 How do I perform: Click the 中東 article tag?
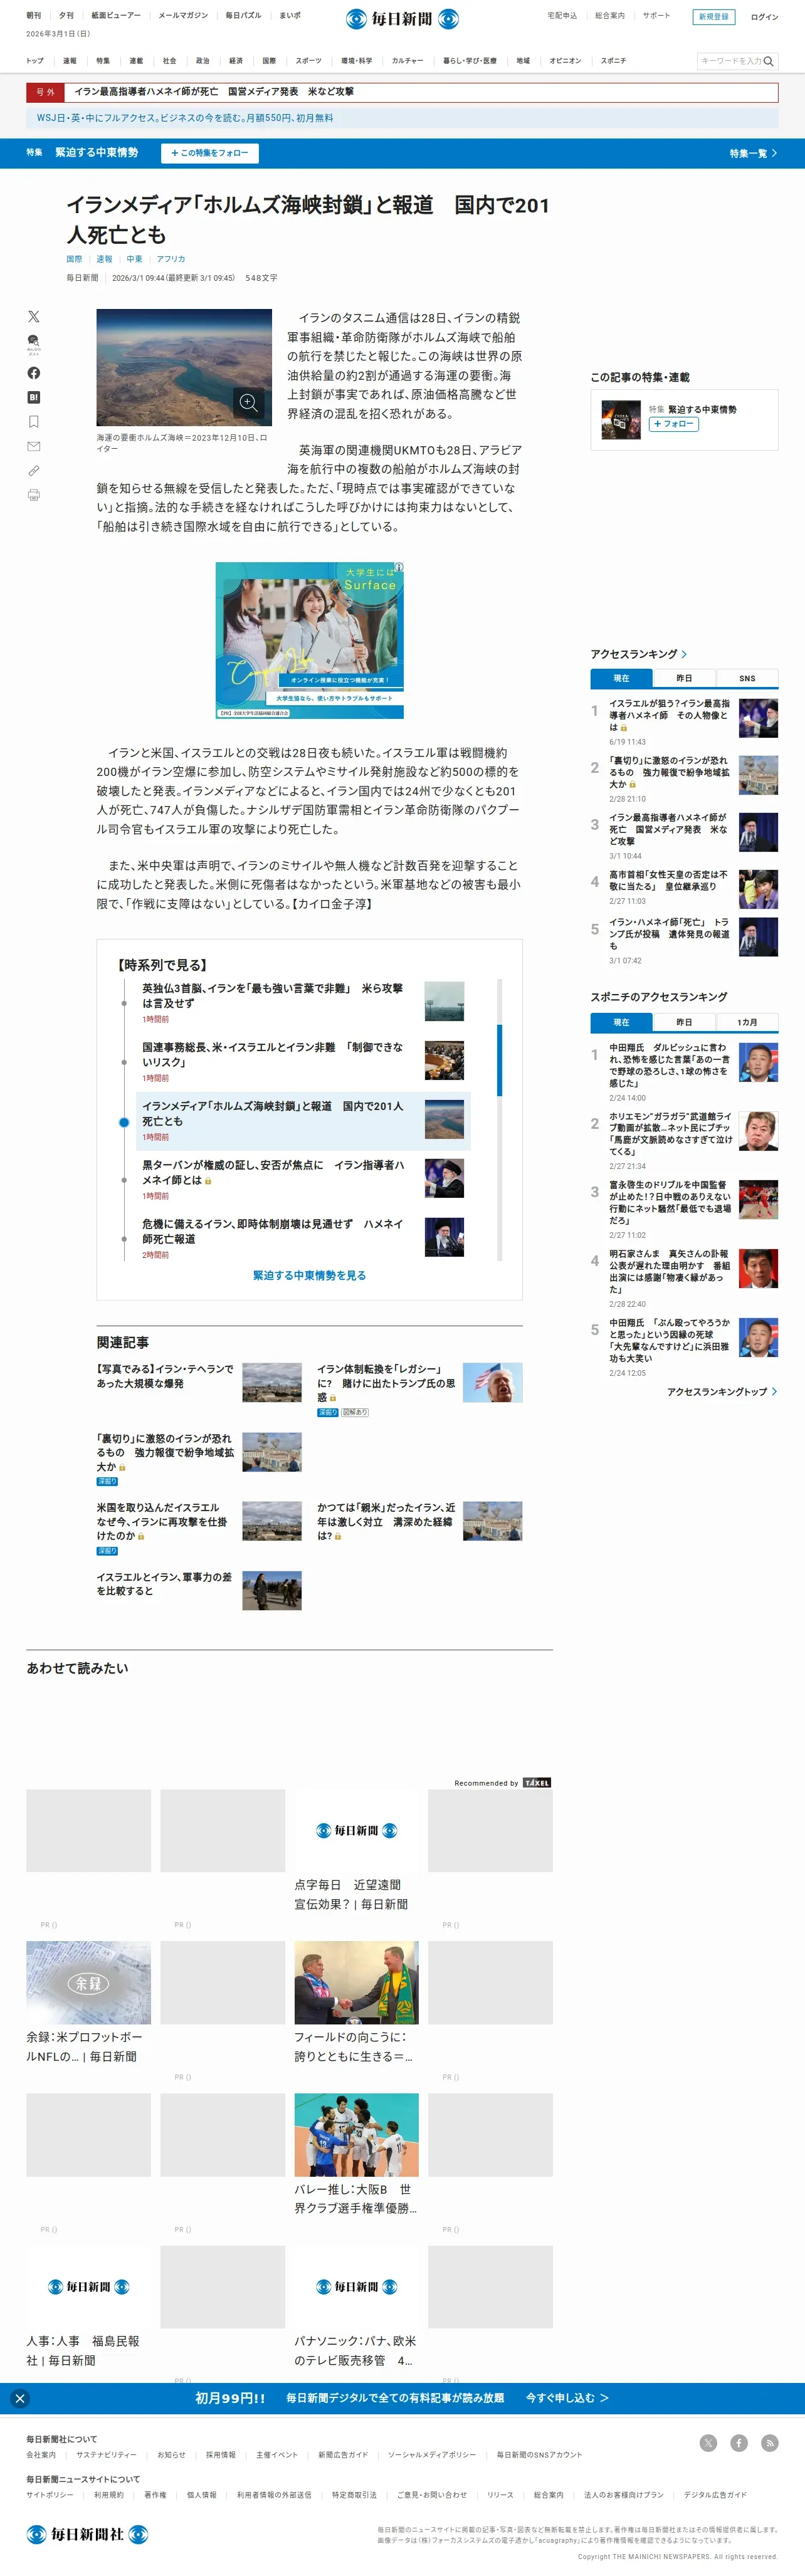(134, 259)
